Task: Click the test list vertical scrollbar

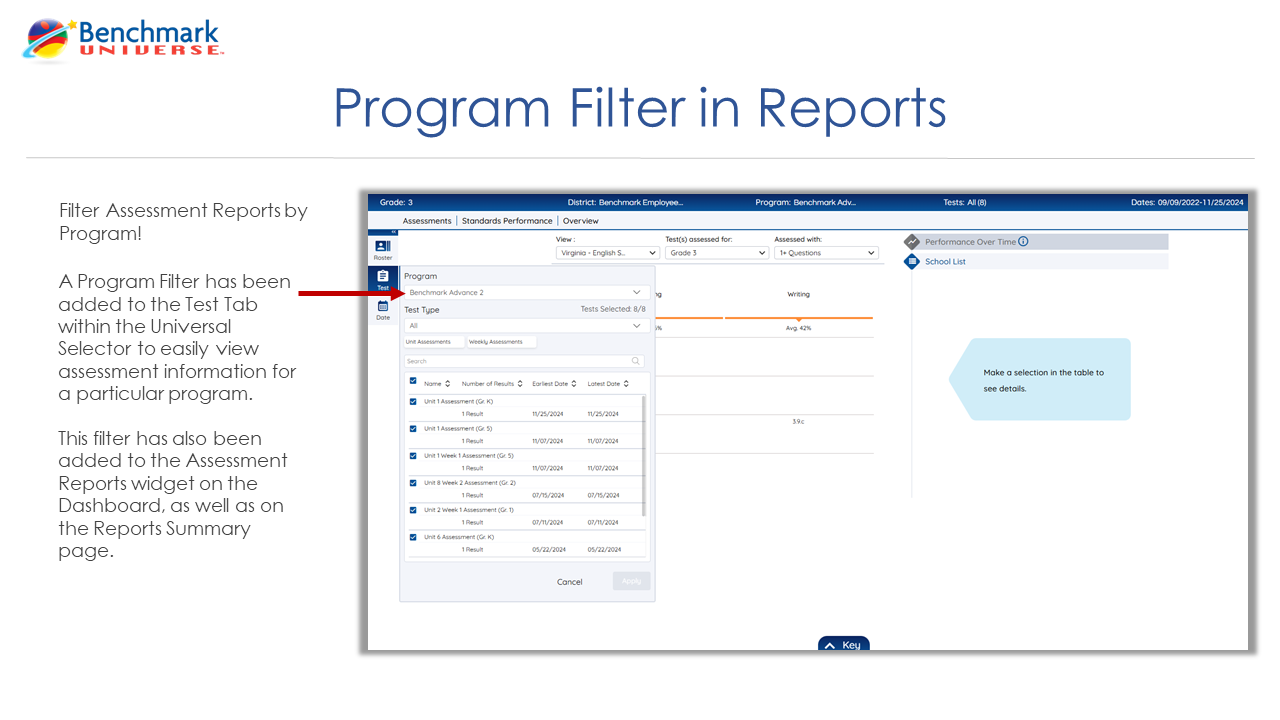Action: (644, 455)
